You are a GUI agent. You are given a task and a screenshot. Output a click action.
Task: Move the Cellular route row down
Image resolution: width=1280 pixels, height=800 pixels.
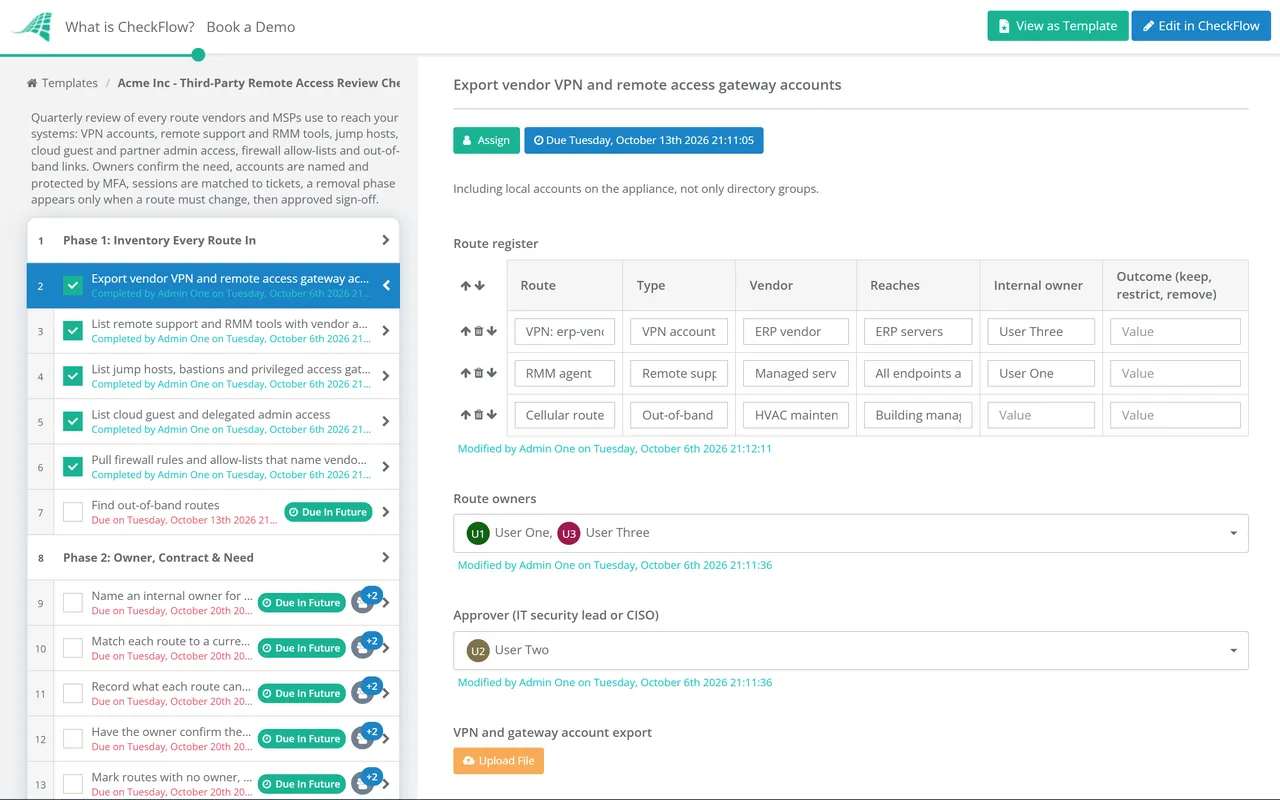point(491,415)
